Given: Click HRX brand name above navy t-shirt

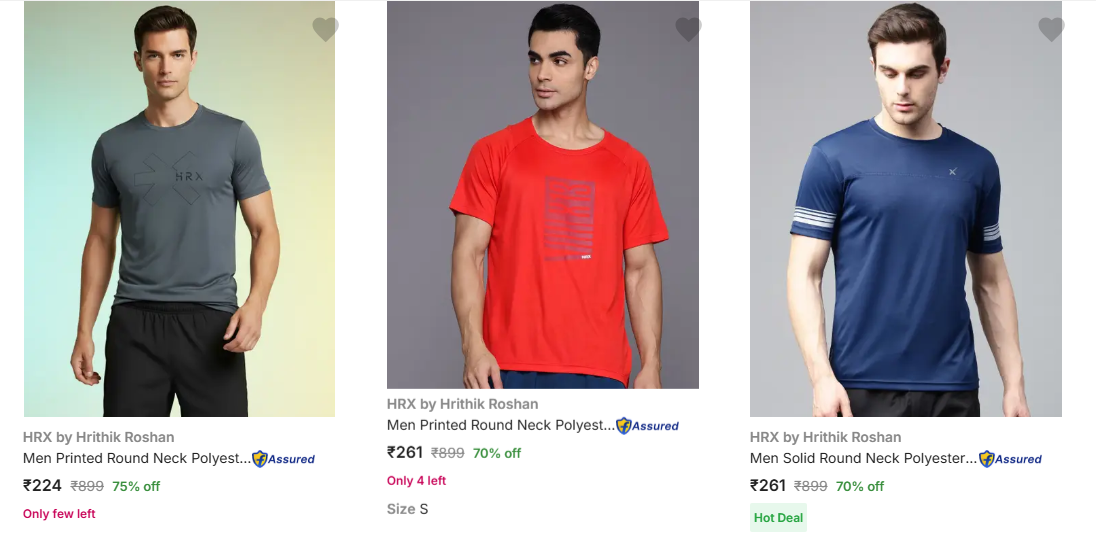Looking at the screenshot, I should (825, 437).
